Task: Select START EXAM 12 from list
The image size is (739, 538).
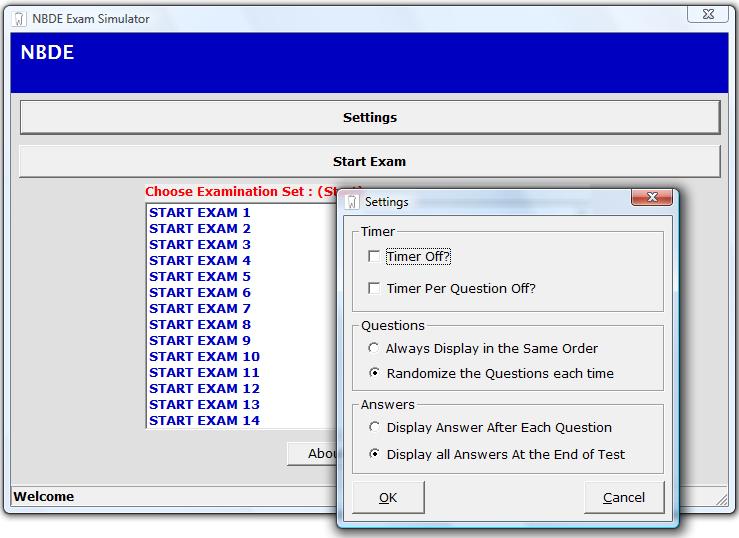Action: [x=205, y=389]
